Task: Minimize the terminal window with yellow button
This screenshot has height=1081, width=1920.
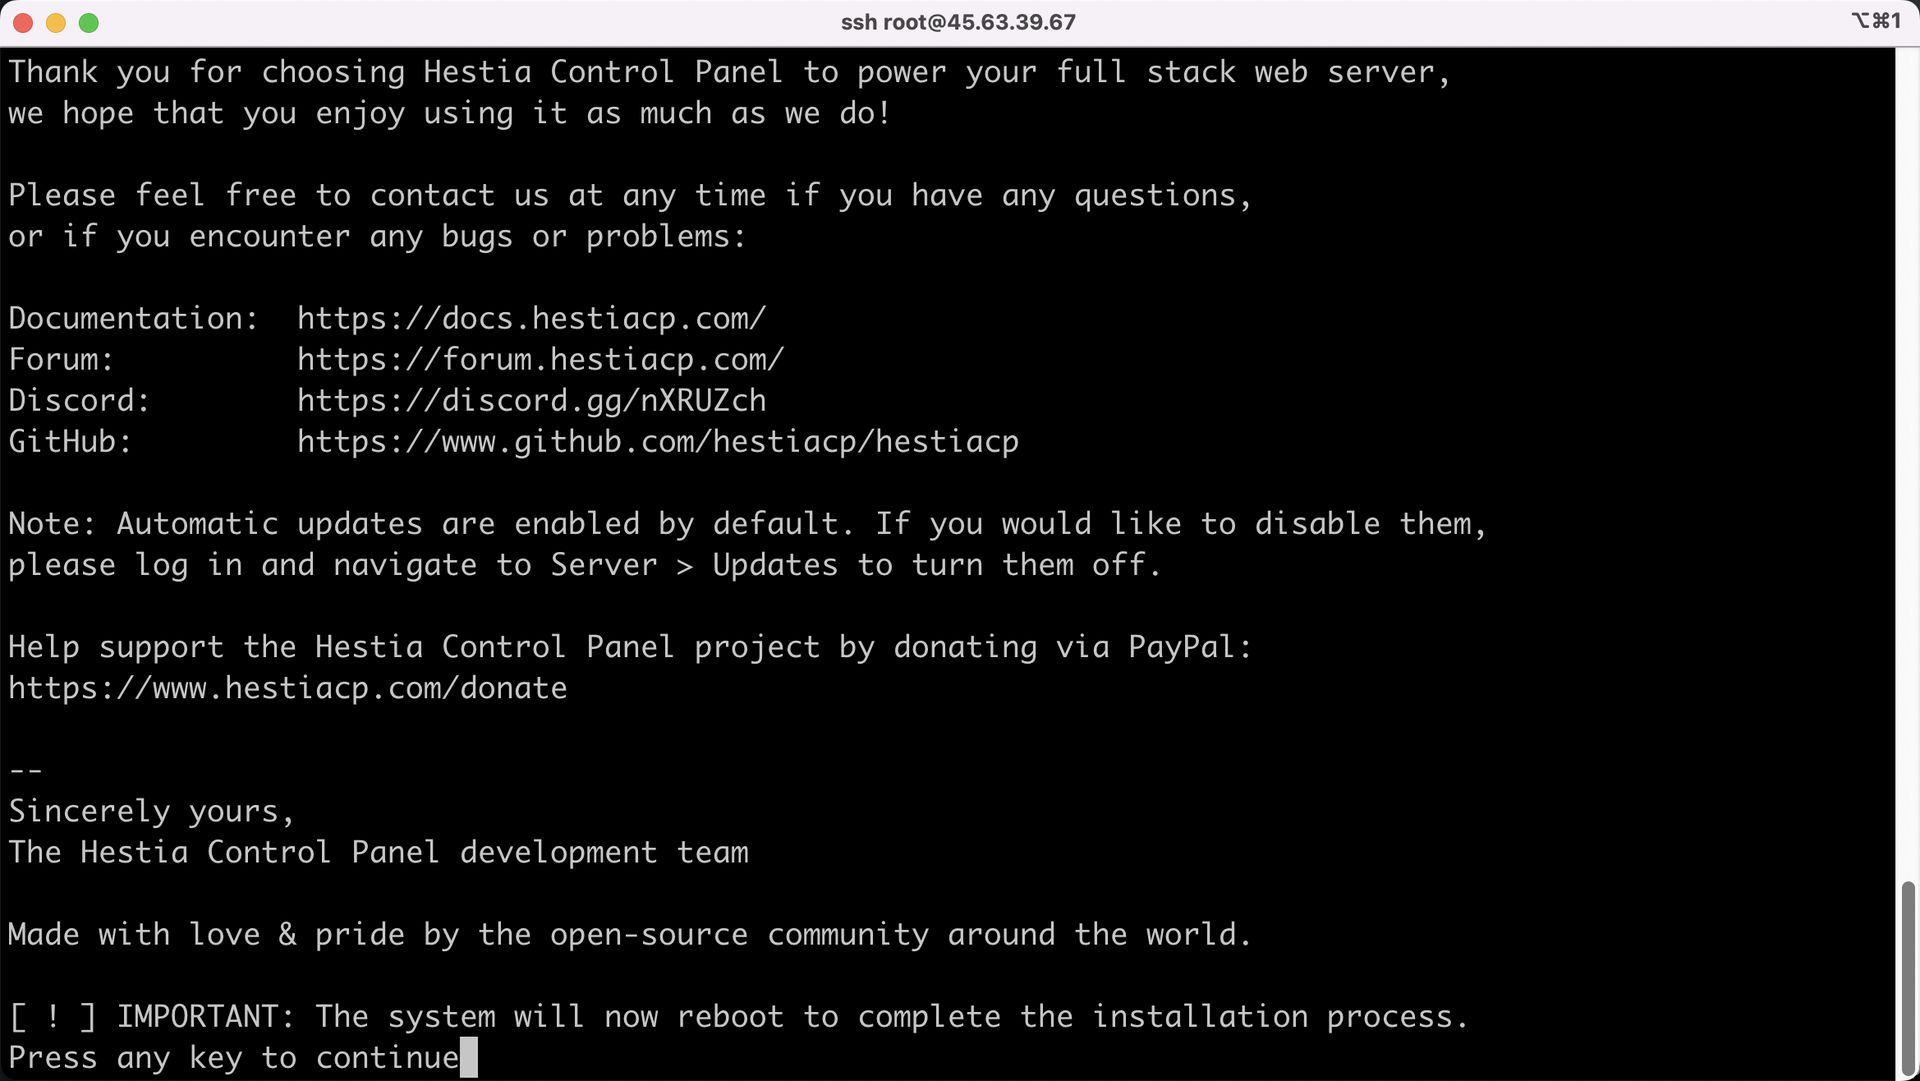Action: tap(56, 23)
